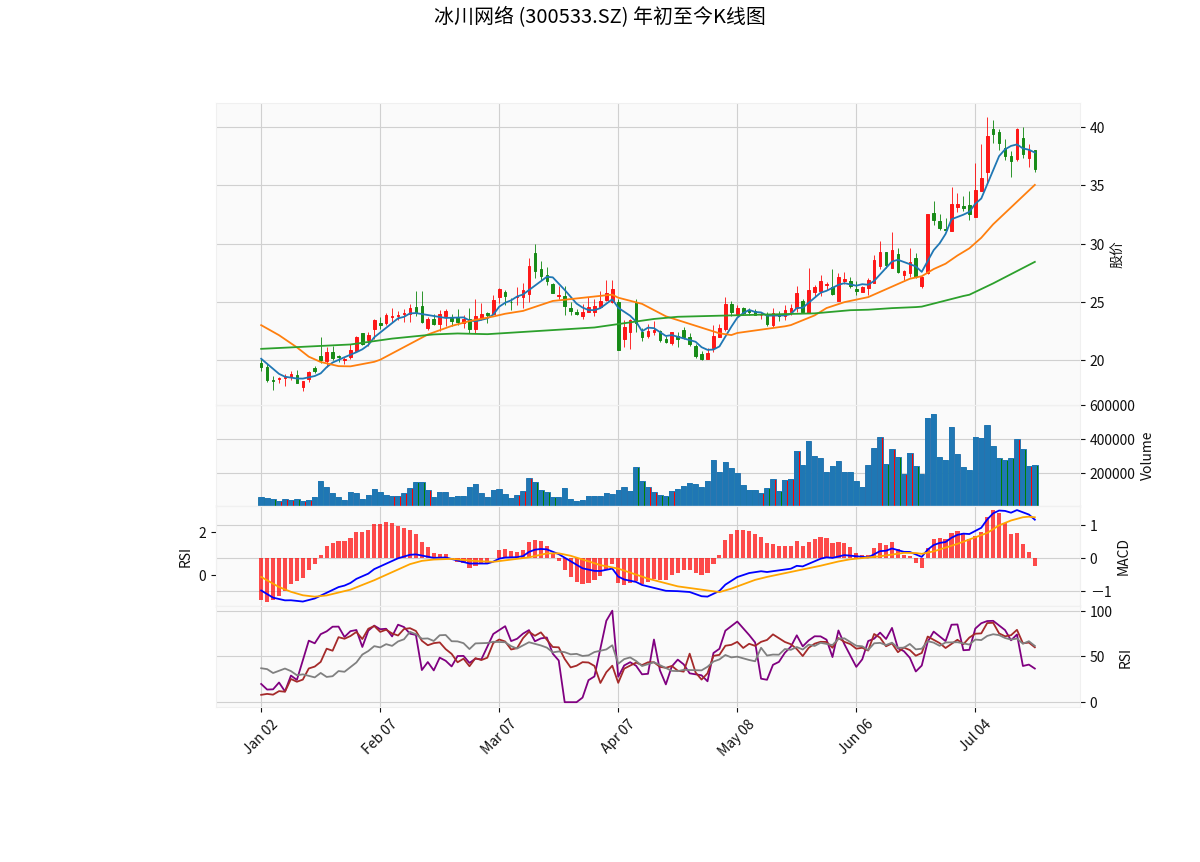Screen dimensions: 1200x862
Task: Click the 400000 volume tick label
Action: click(x=1112, y=440)
